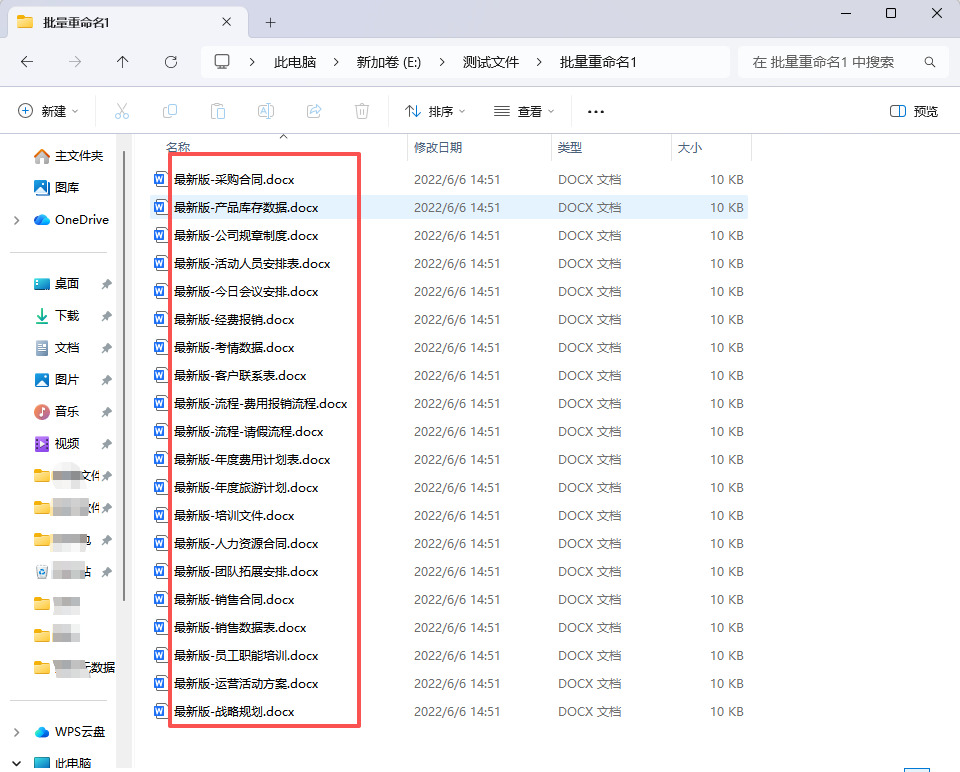Open the 排序 sort dropdown
This screenshot has height=772, width=960.
click(435, 111)
